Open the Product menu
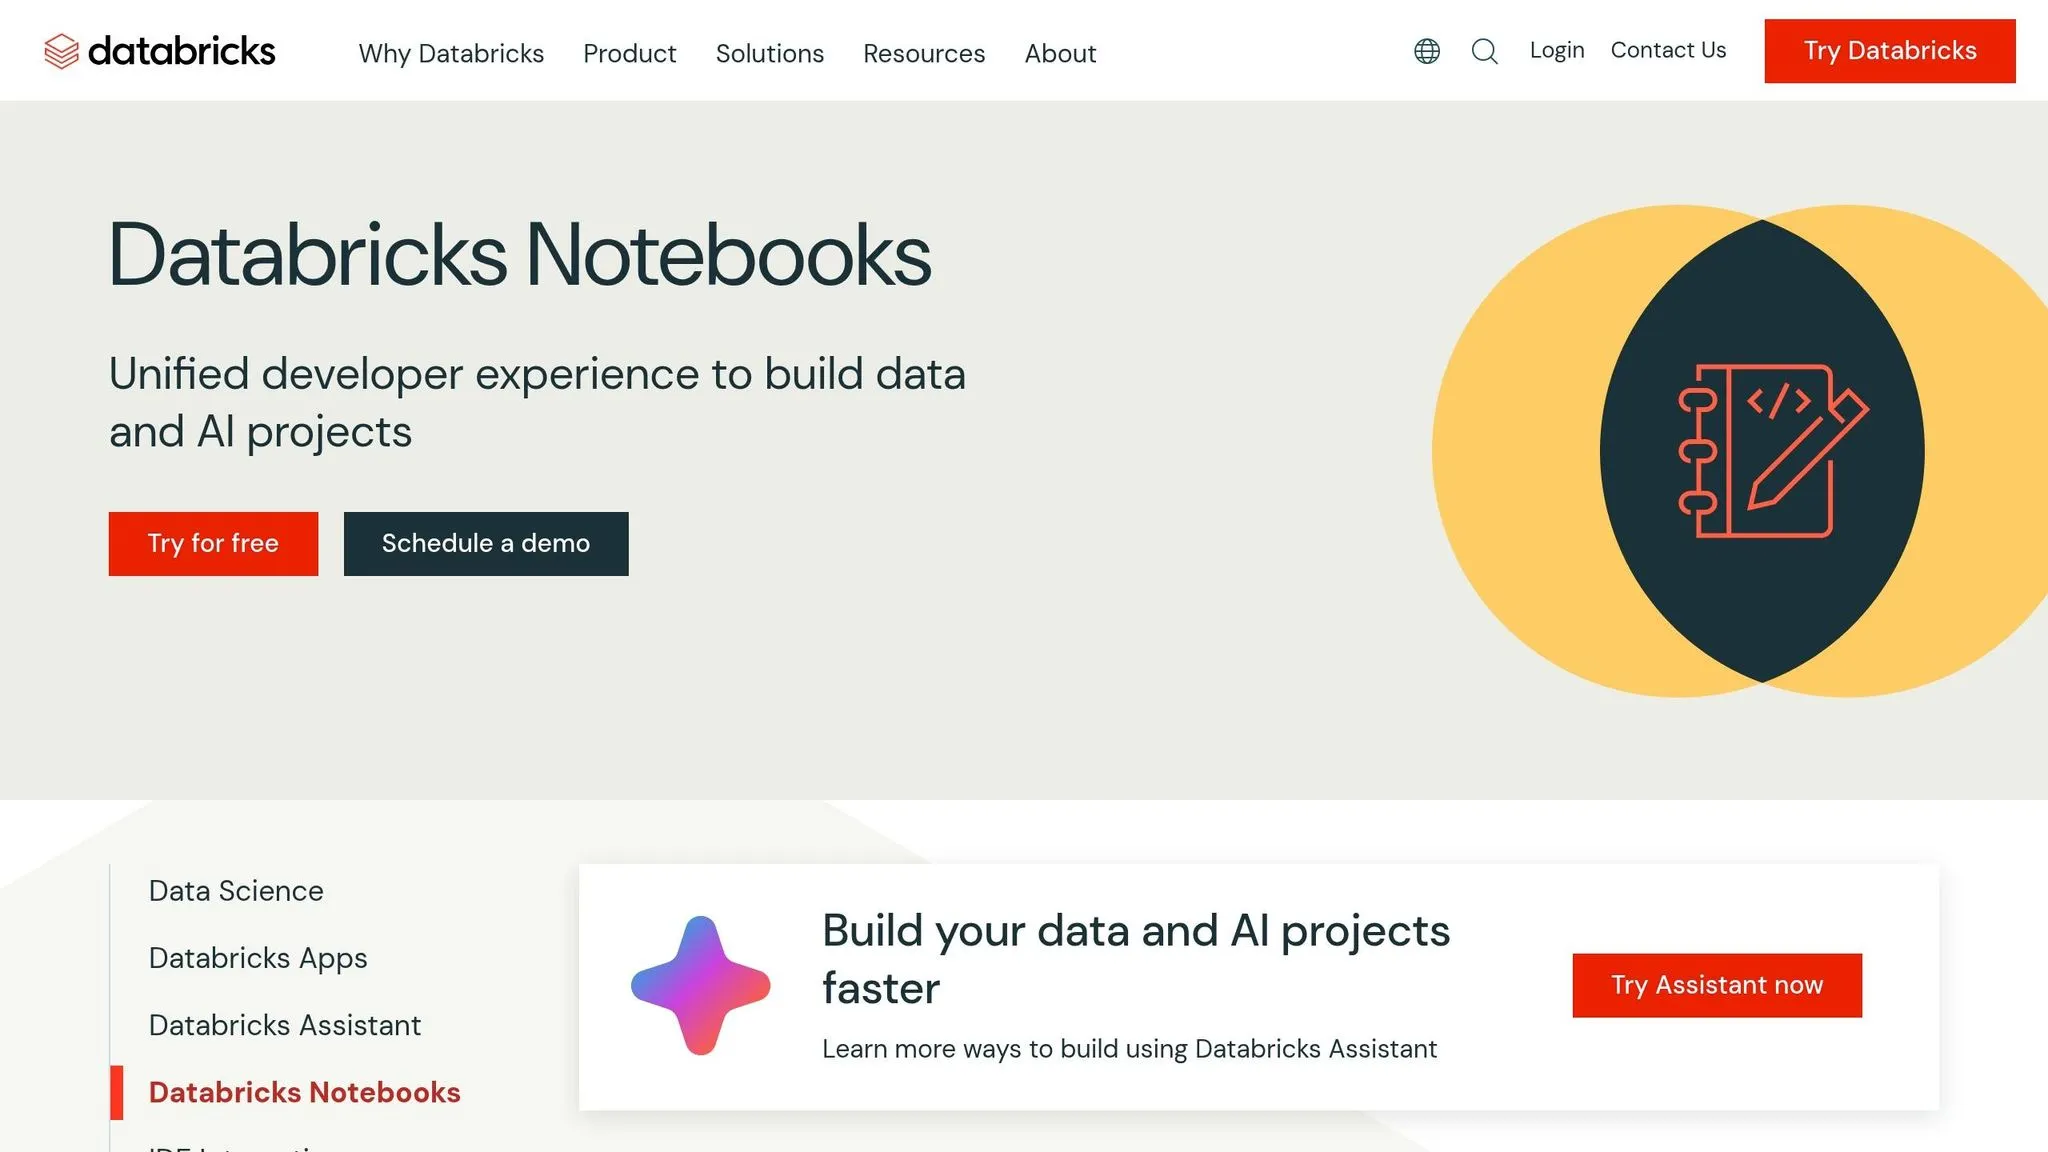 click(x=630, y=53)
